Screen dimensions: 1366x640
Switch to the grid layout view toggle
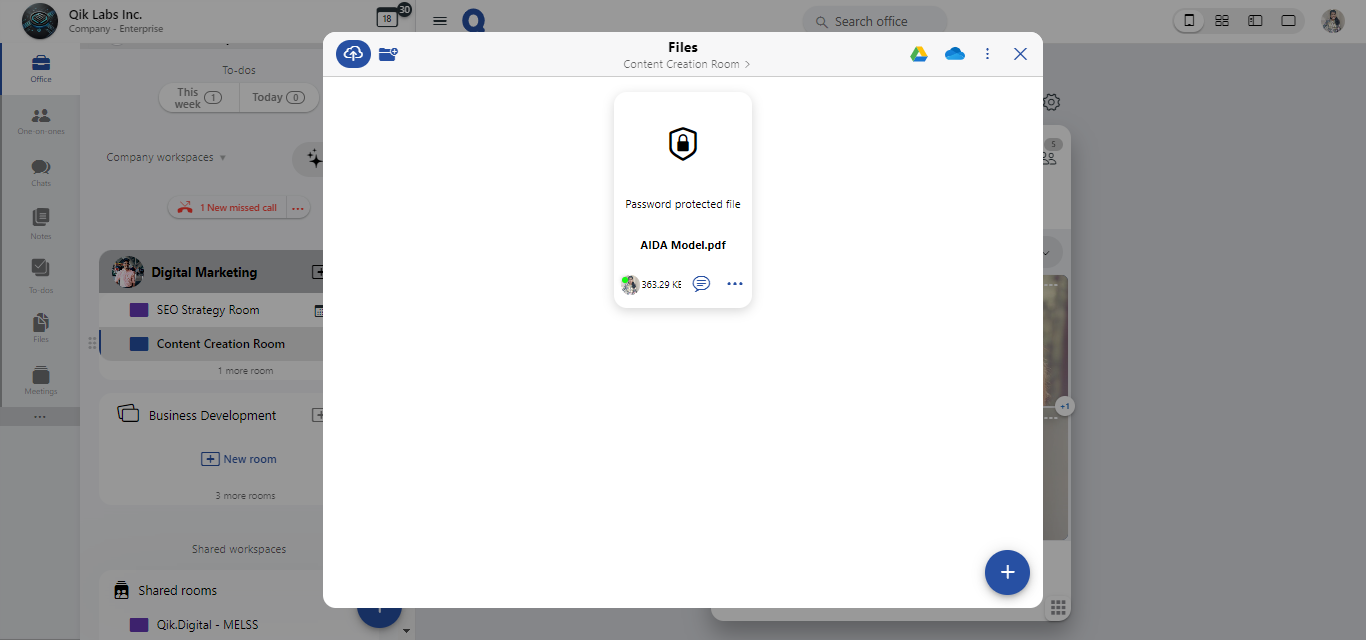tap(1222, 21)
